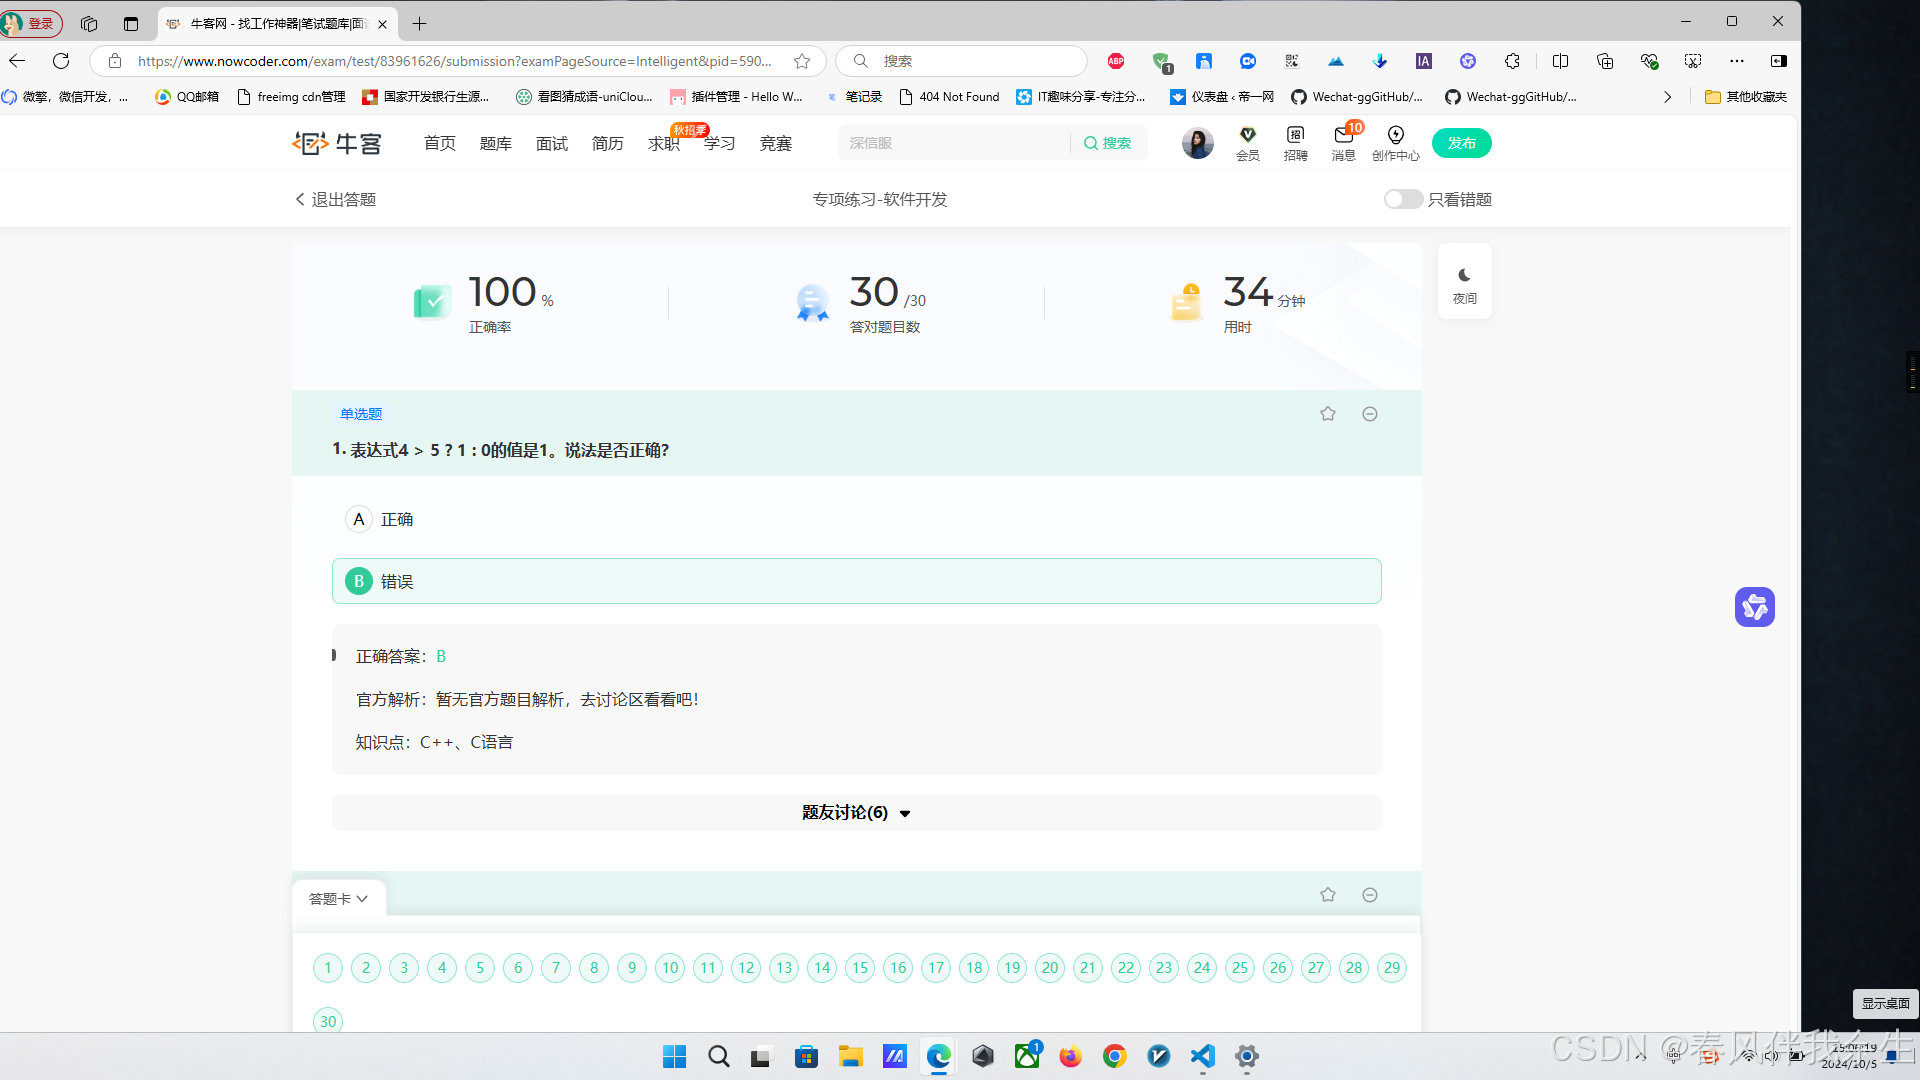Toggle night mode moon icon
The image size is (1920, 1080).
(x=1464, y=276)
